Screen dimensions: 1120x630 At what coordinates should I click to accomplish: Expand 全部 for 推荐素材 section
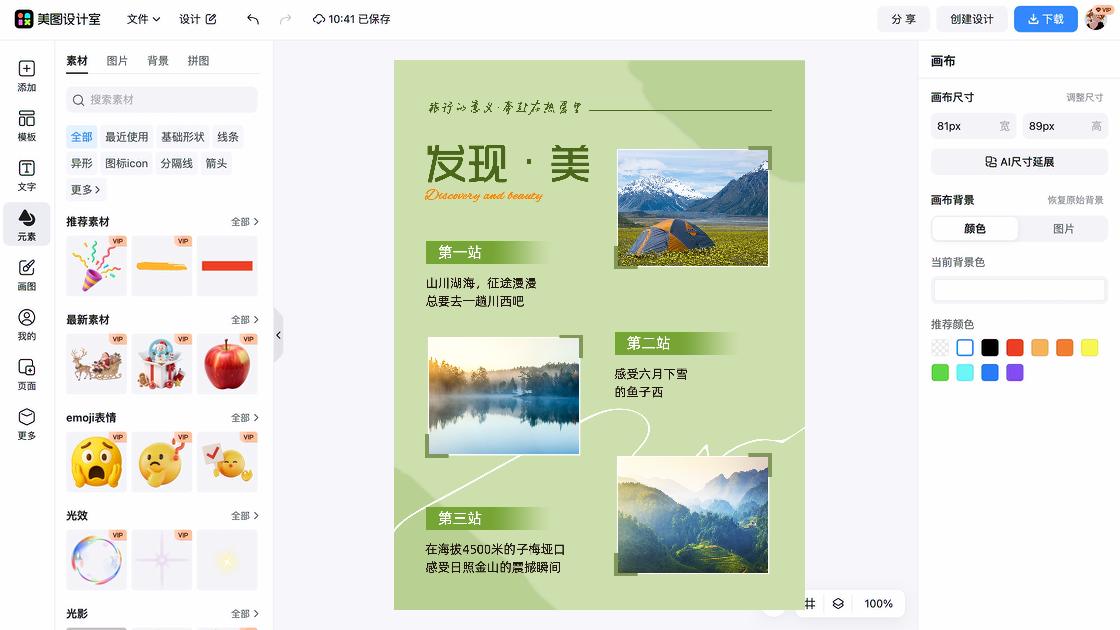tap(244, 222)
